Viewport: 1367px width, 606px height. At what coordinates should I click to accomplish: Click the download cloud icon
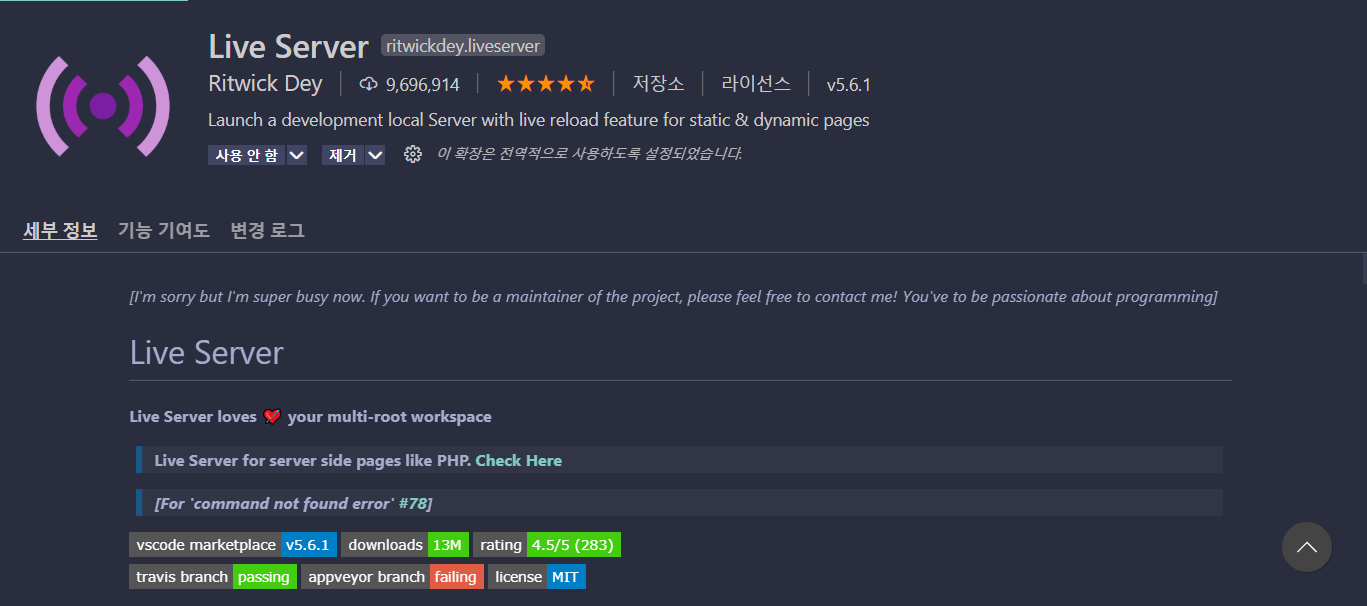tap(368, 84)
